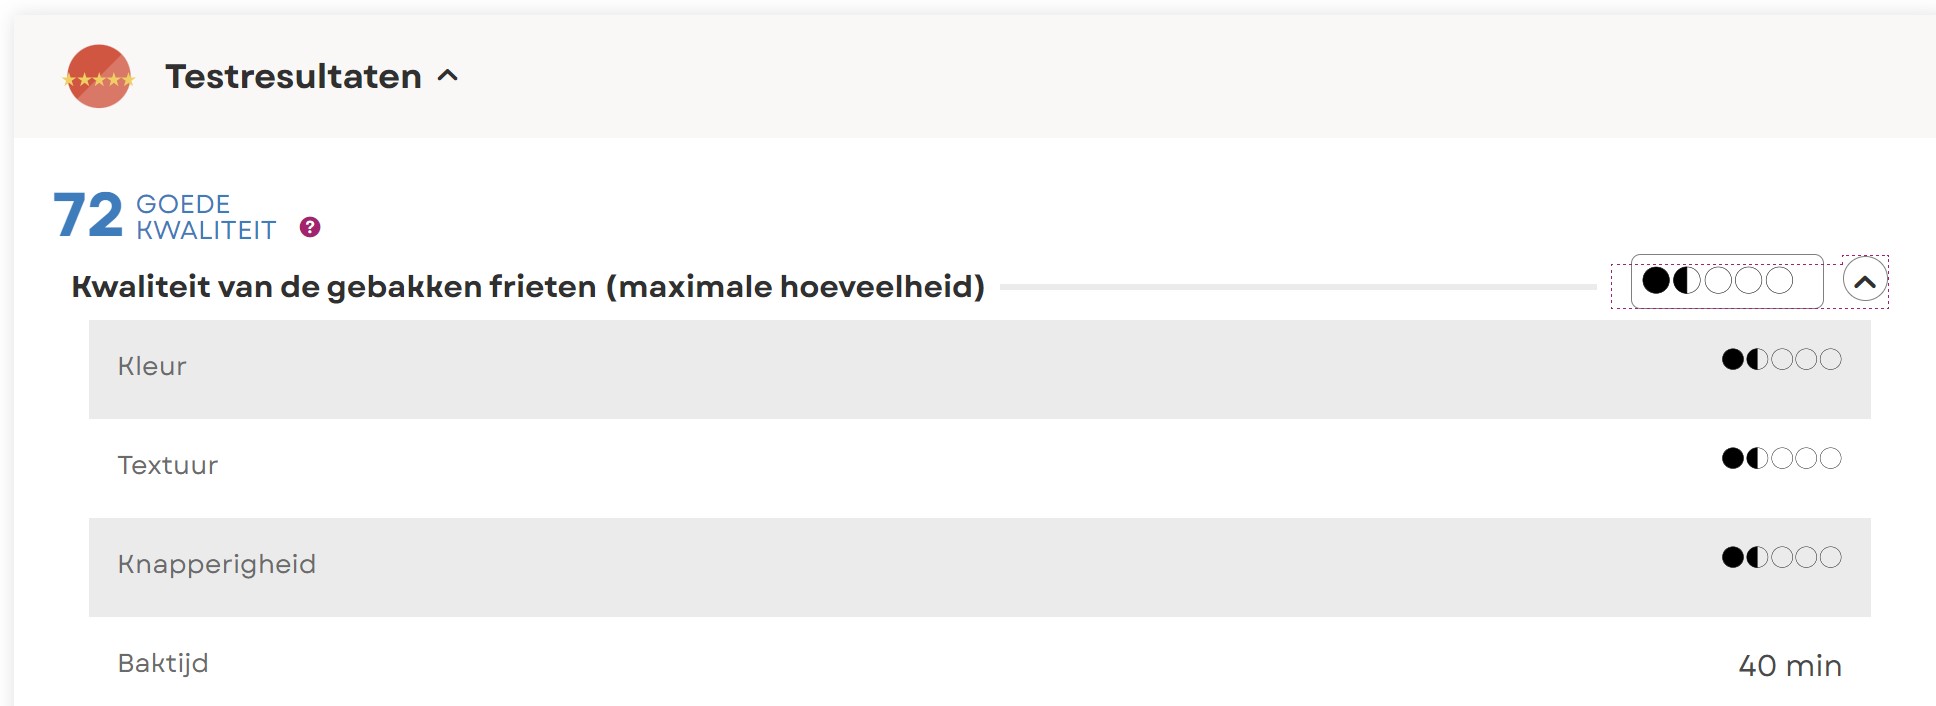The image size is (1936, 706).
Task: Click the 72 score number
Action: pos(88,216)
